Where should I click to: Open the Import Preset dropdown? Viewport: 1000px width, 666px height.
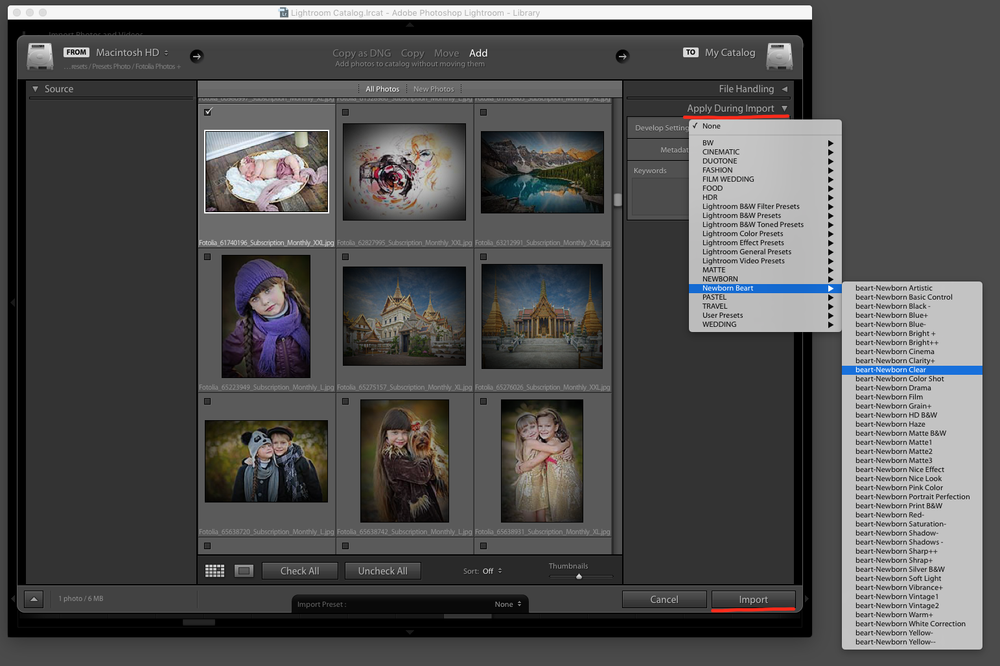[x=410, y=604]
